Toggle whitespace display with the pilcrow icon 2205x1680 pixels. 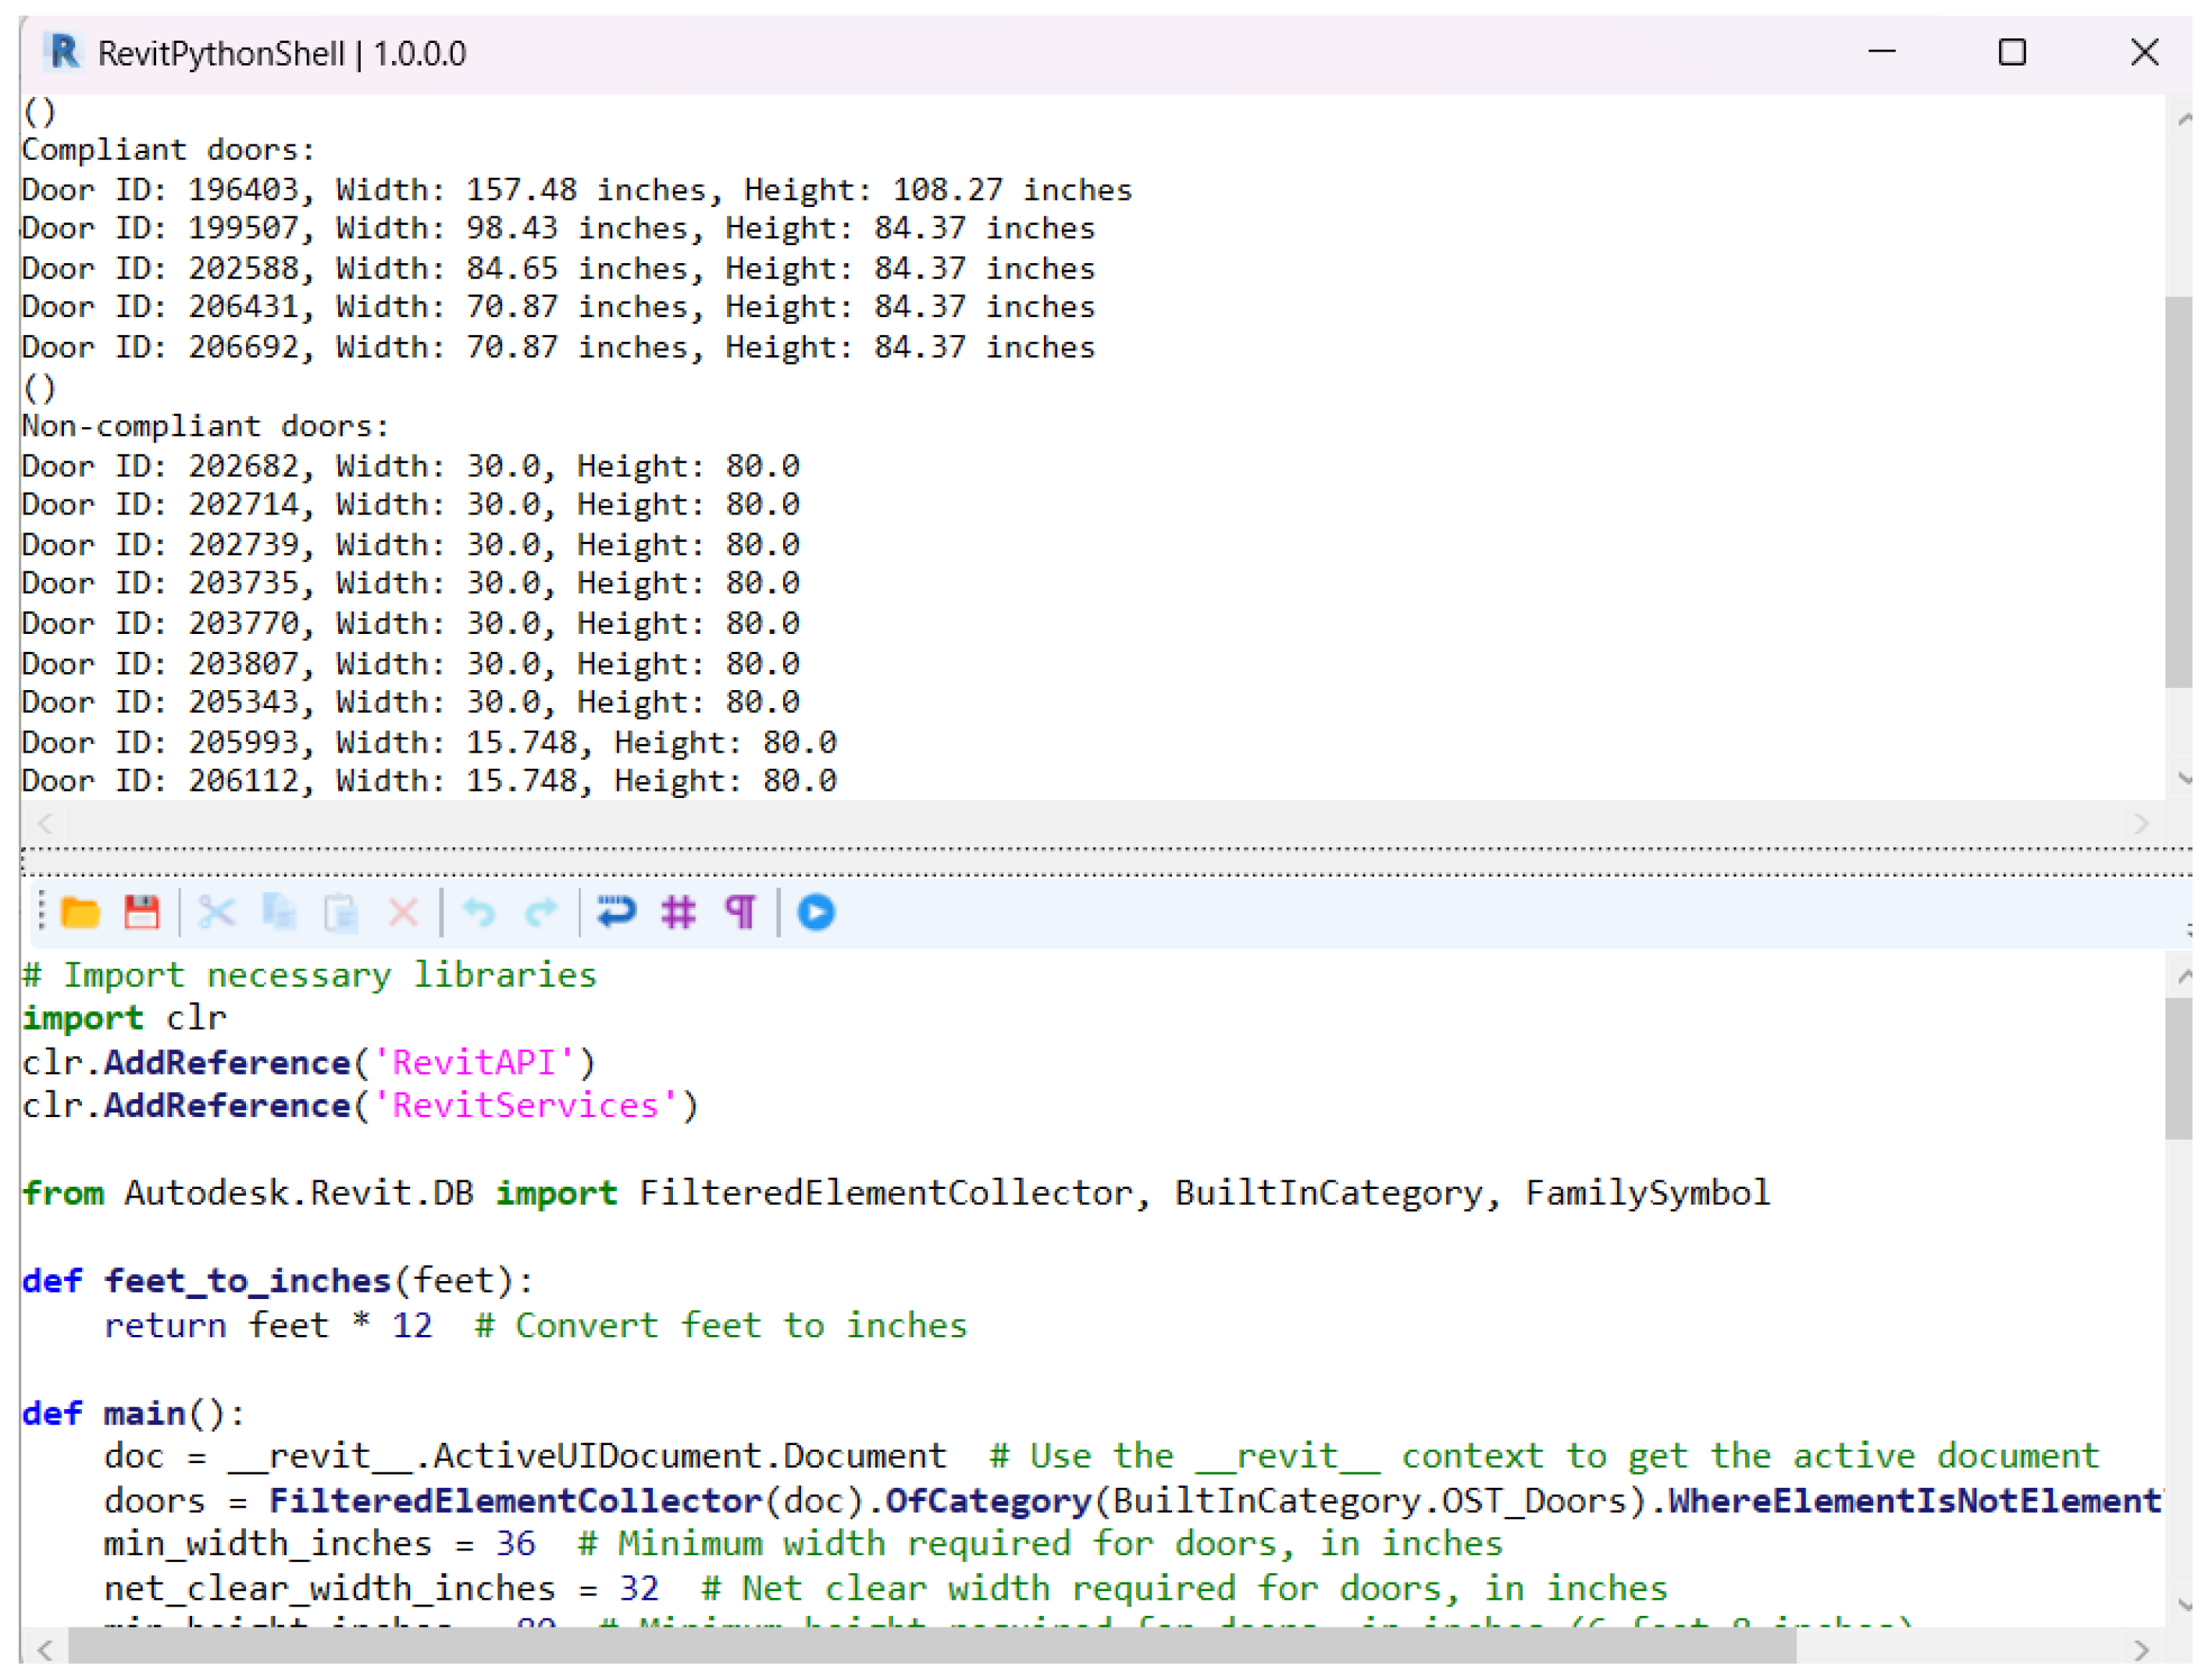pos(741,913)
